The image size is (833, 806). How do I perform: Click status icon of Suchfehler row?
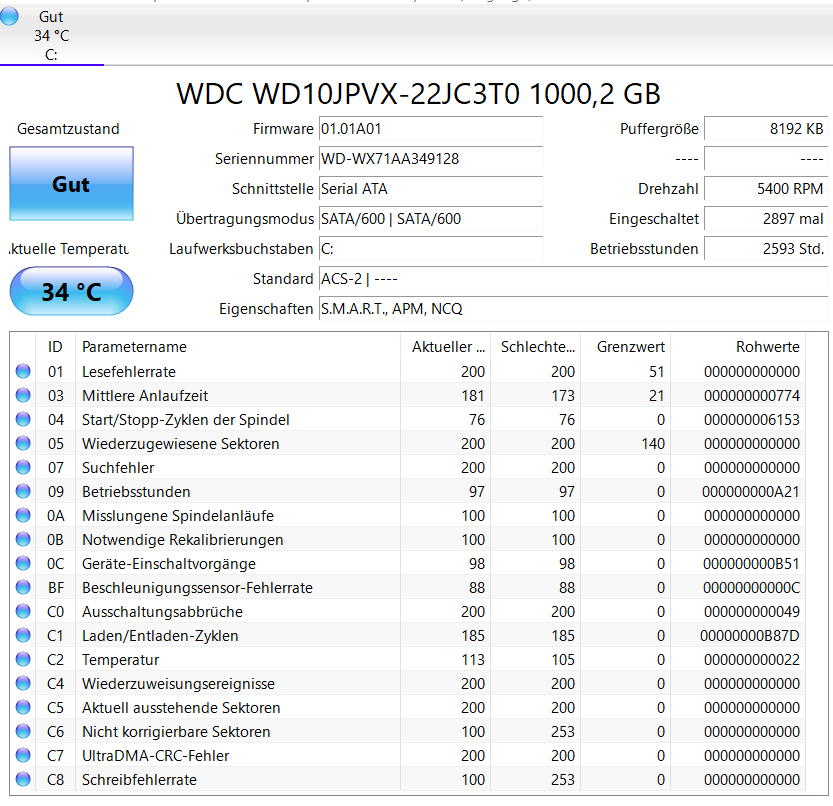tap(23, 467)
